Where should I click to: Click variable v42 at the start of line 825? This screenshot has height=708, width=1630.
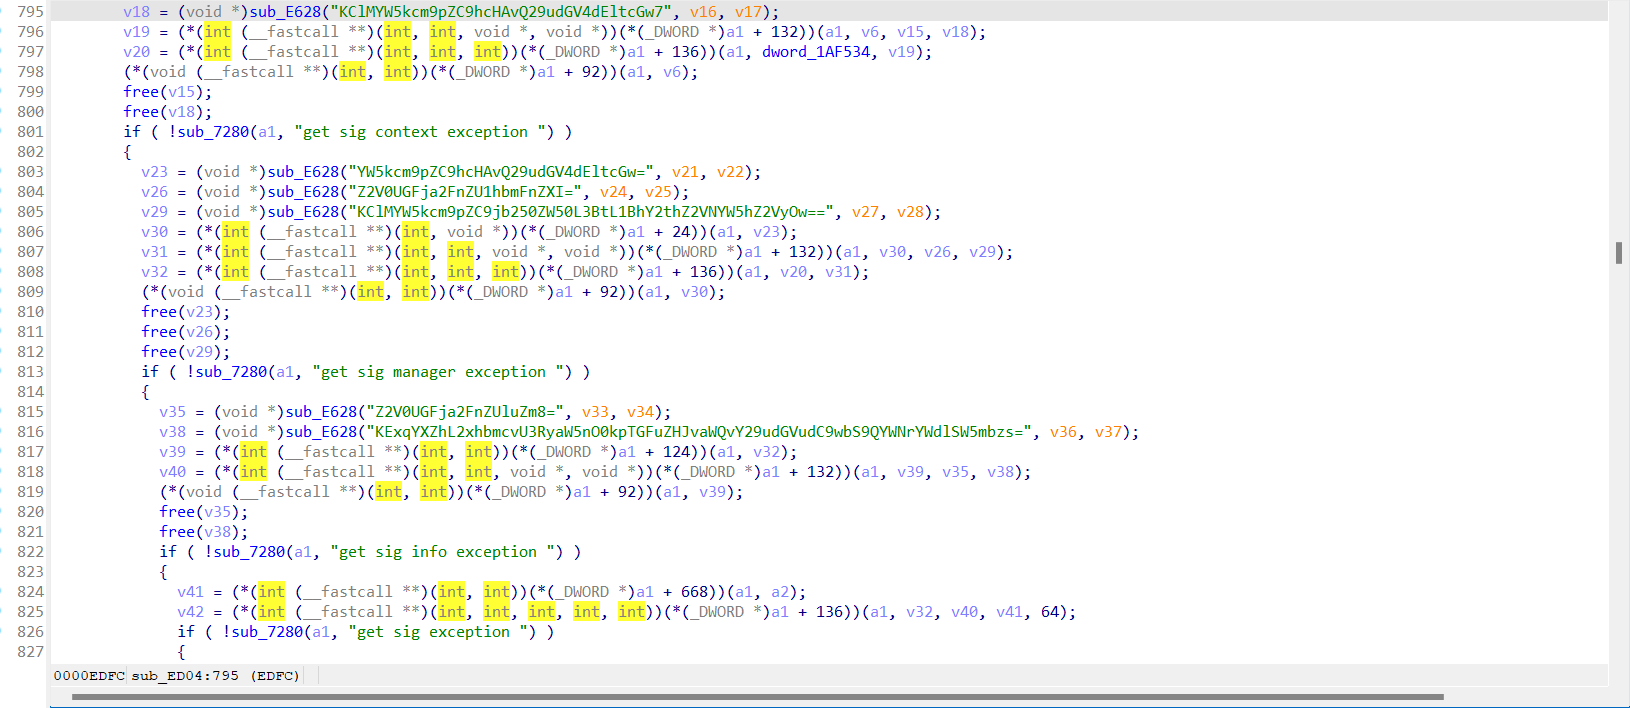190,612
